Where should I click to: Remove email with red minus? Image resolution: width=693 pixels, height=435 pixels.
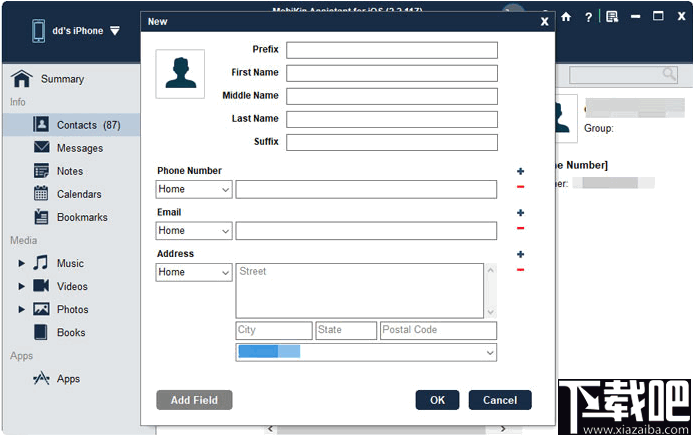click(521, 229)
